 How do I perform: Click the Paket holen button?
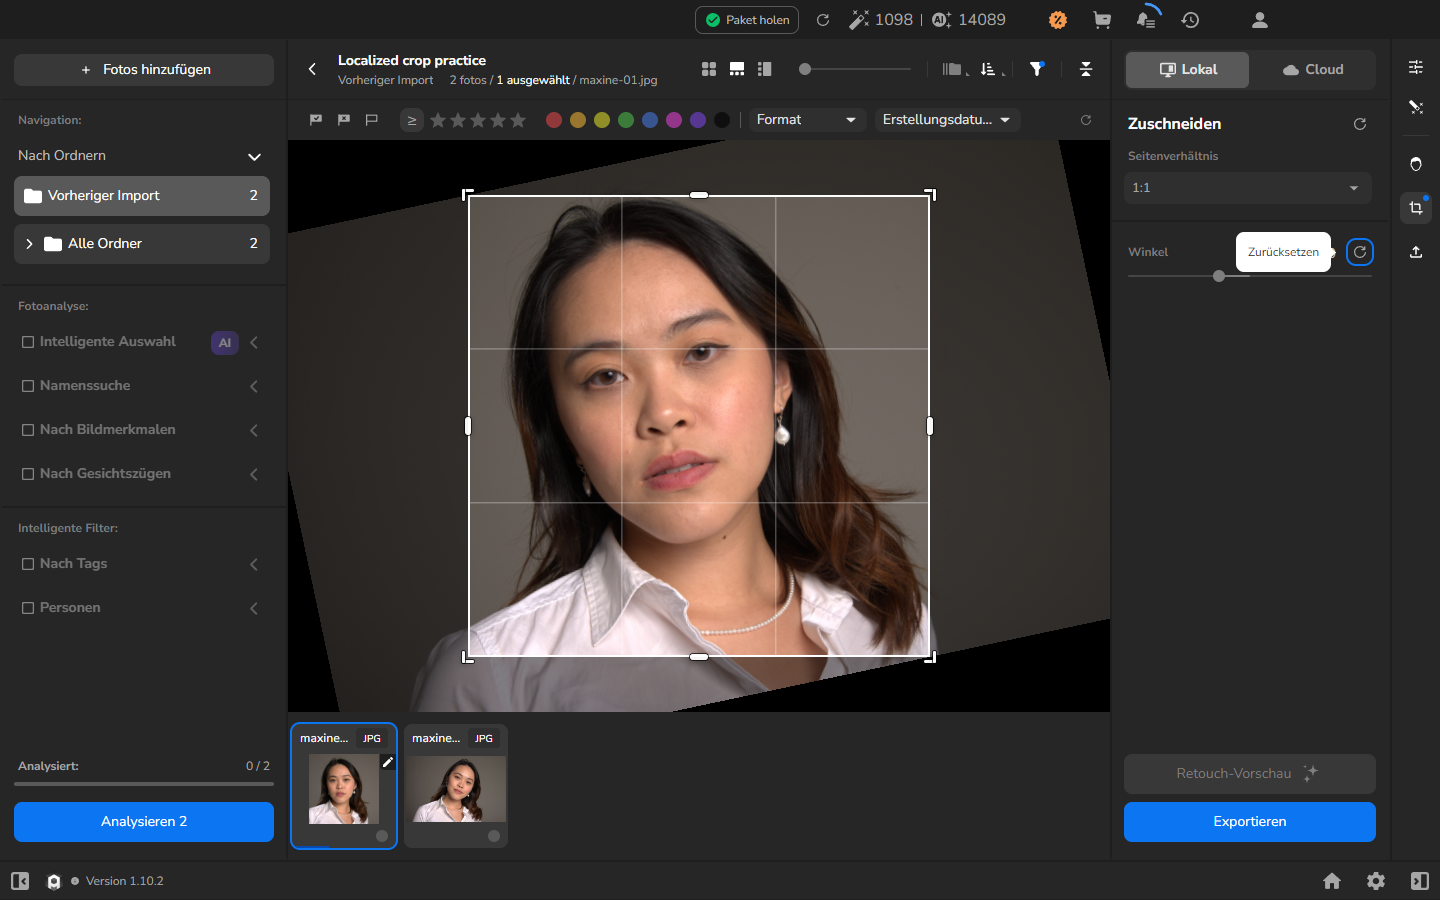pos(747,20)
